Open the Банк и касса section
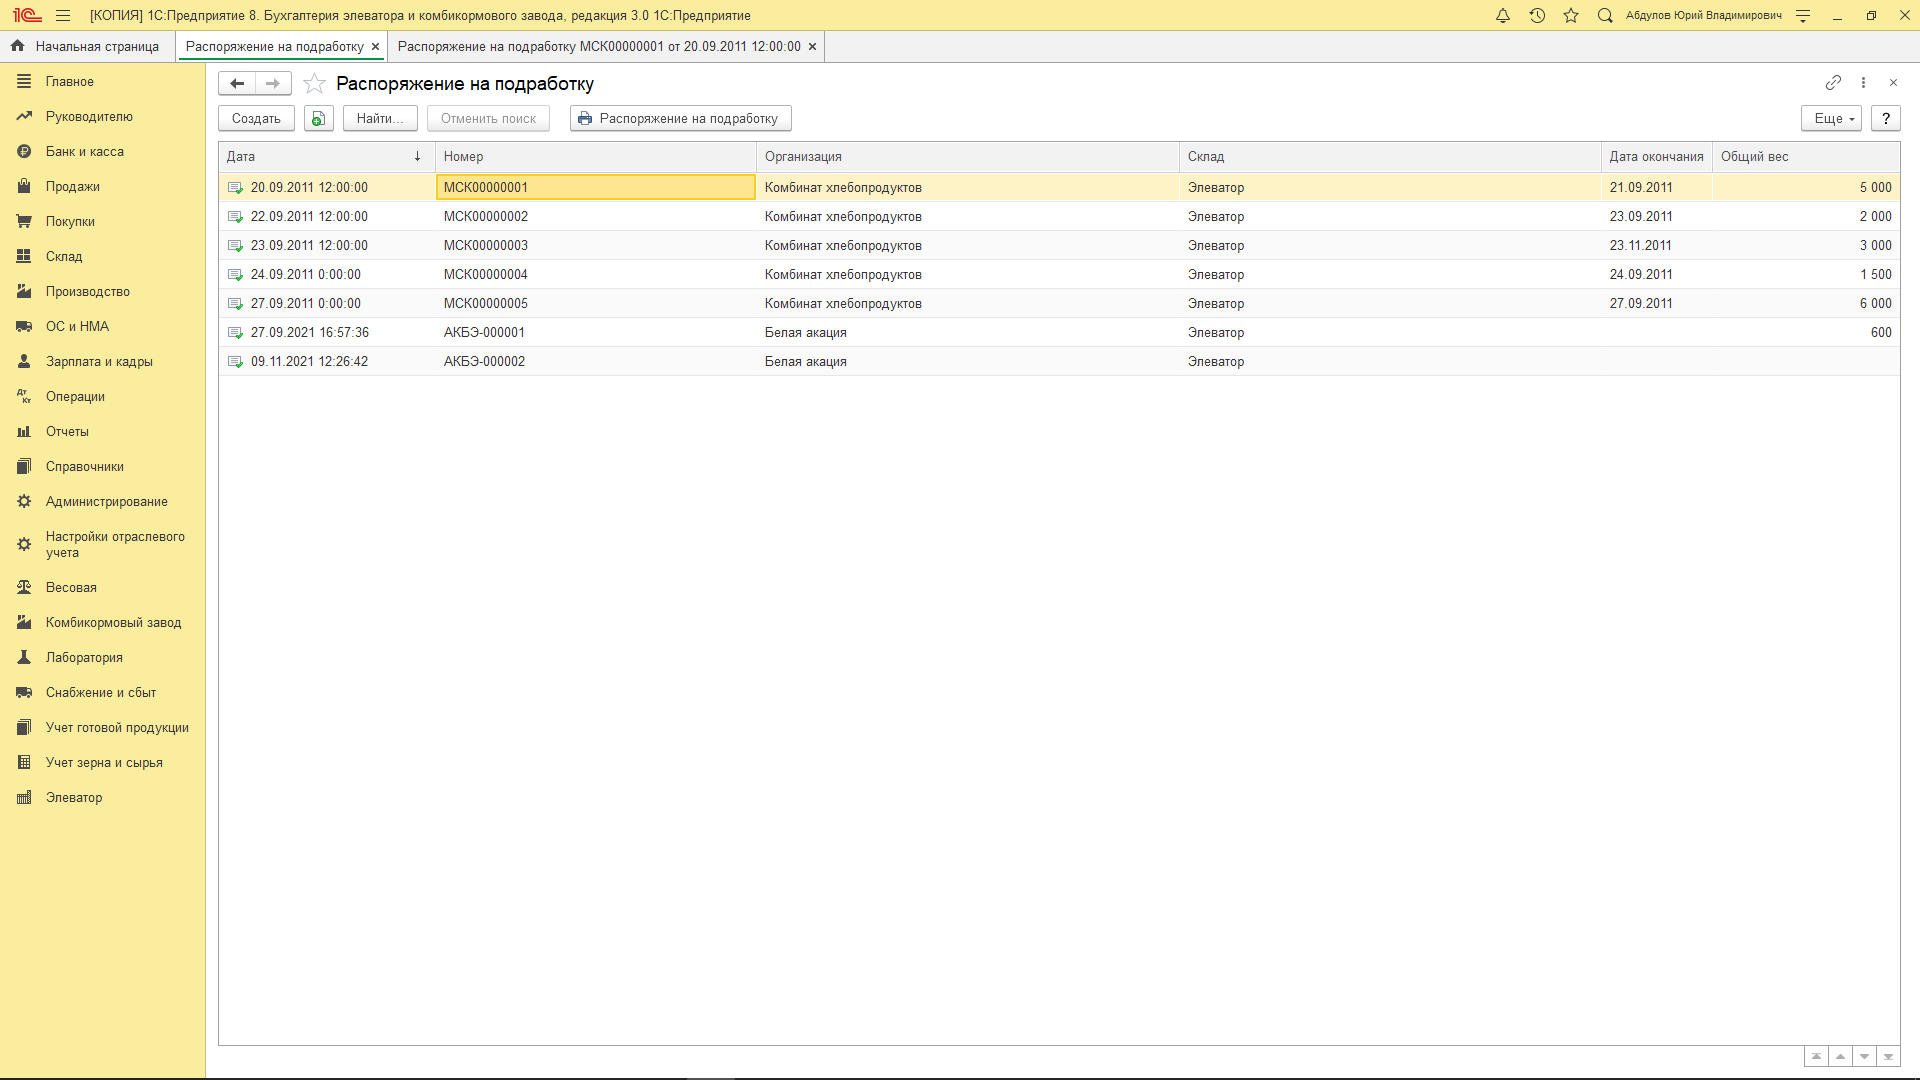Image resolution: width=1920 pixels, height=1080 pixels. [102, 152]
